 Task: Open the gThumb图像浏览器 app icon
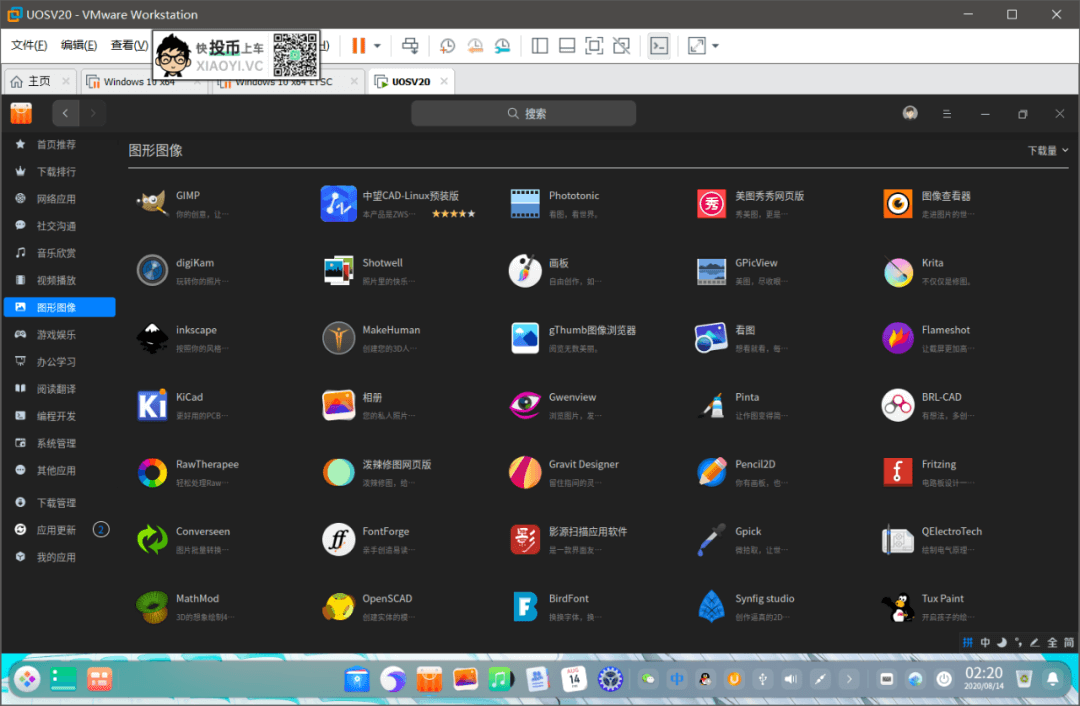pyautogui.click(x=525, y=338)
